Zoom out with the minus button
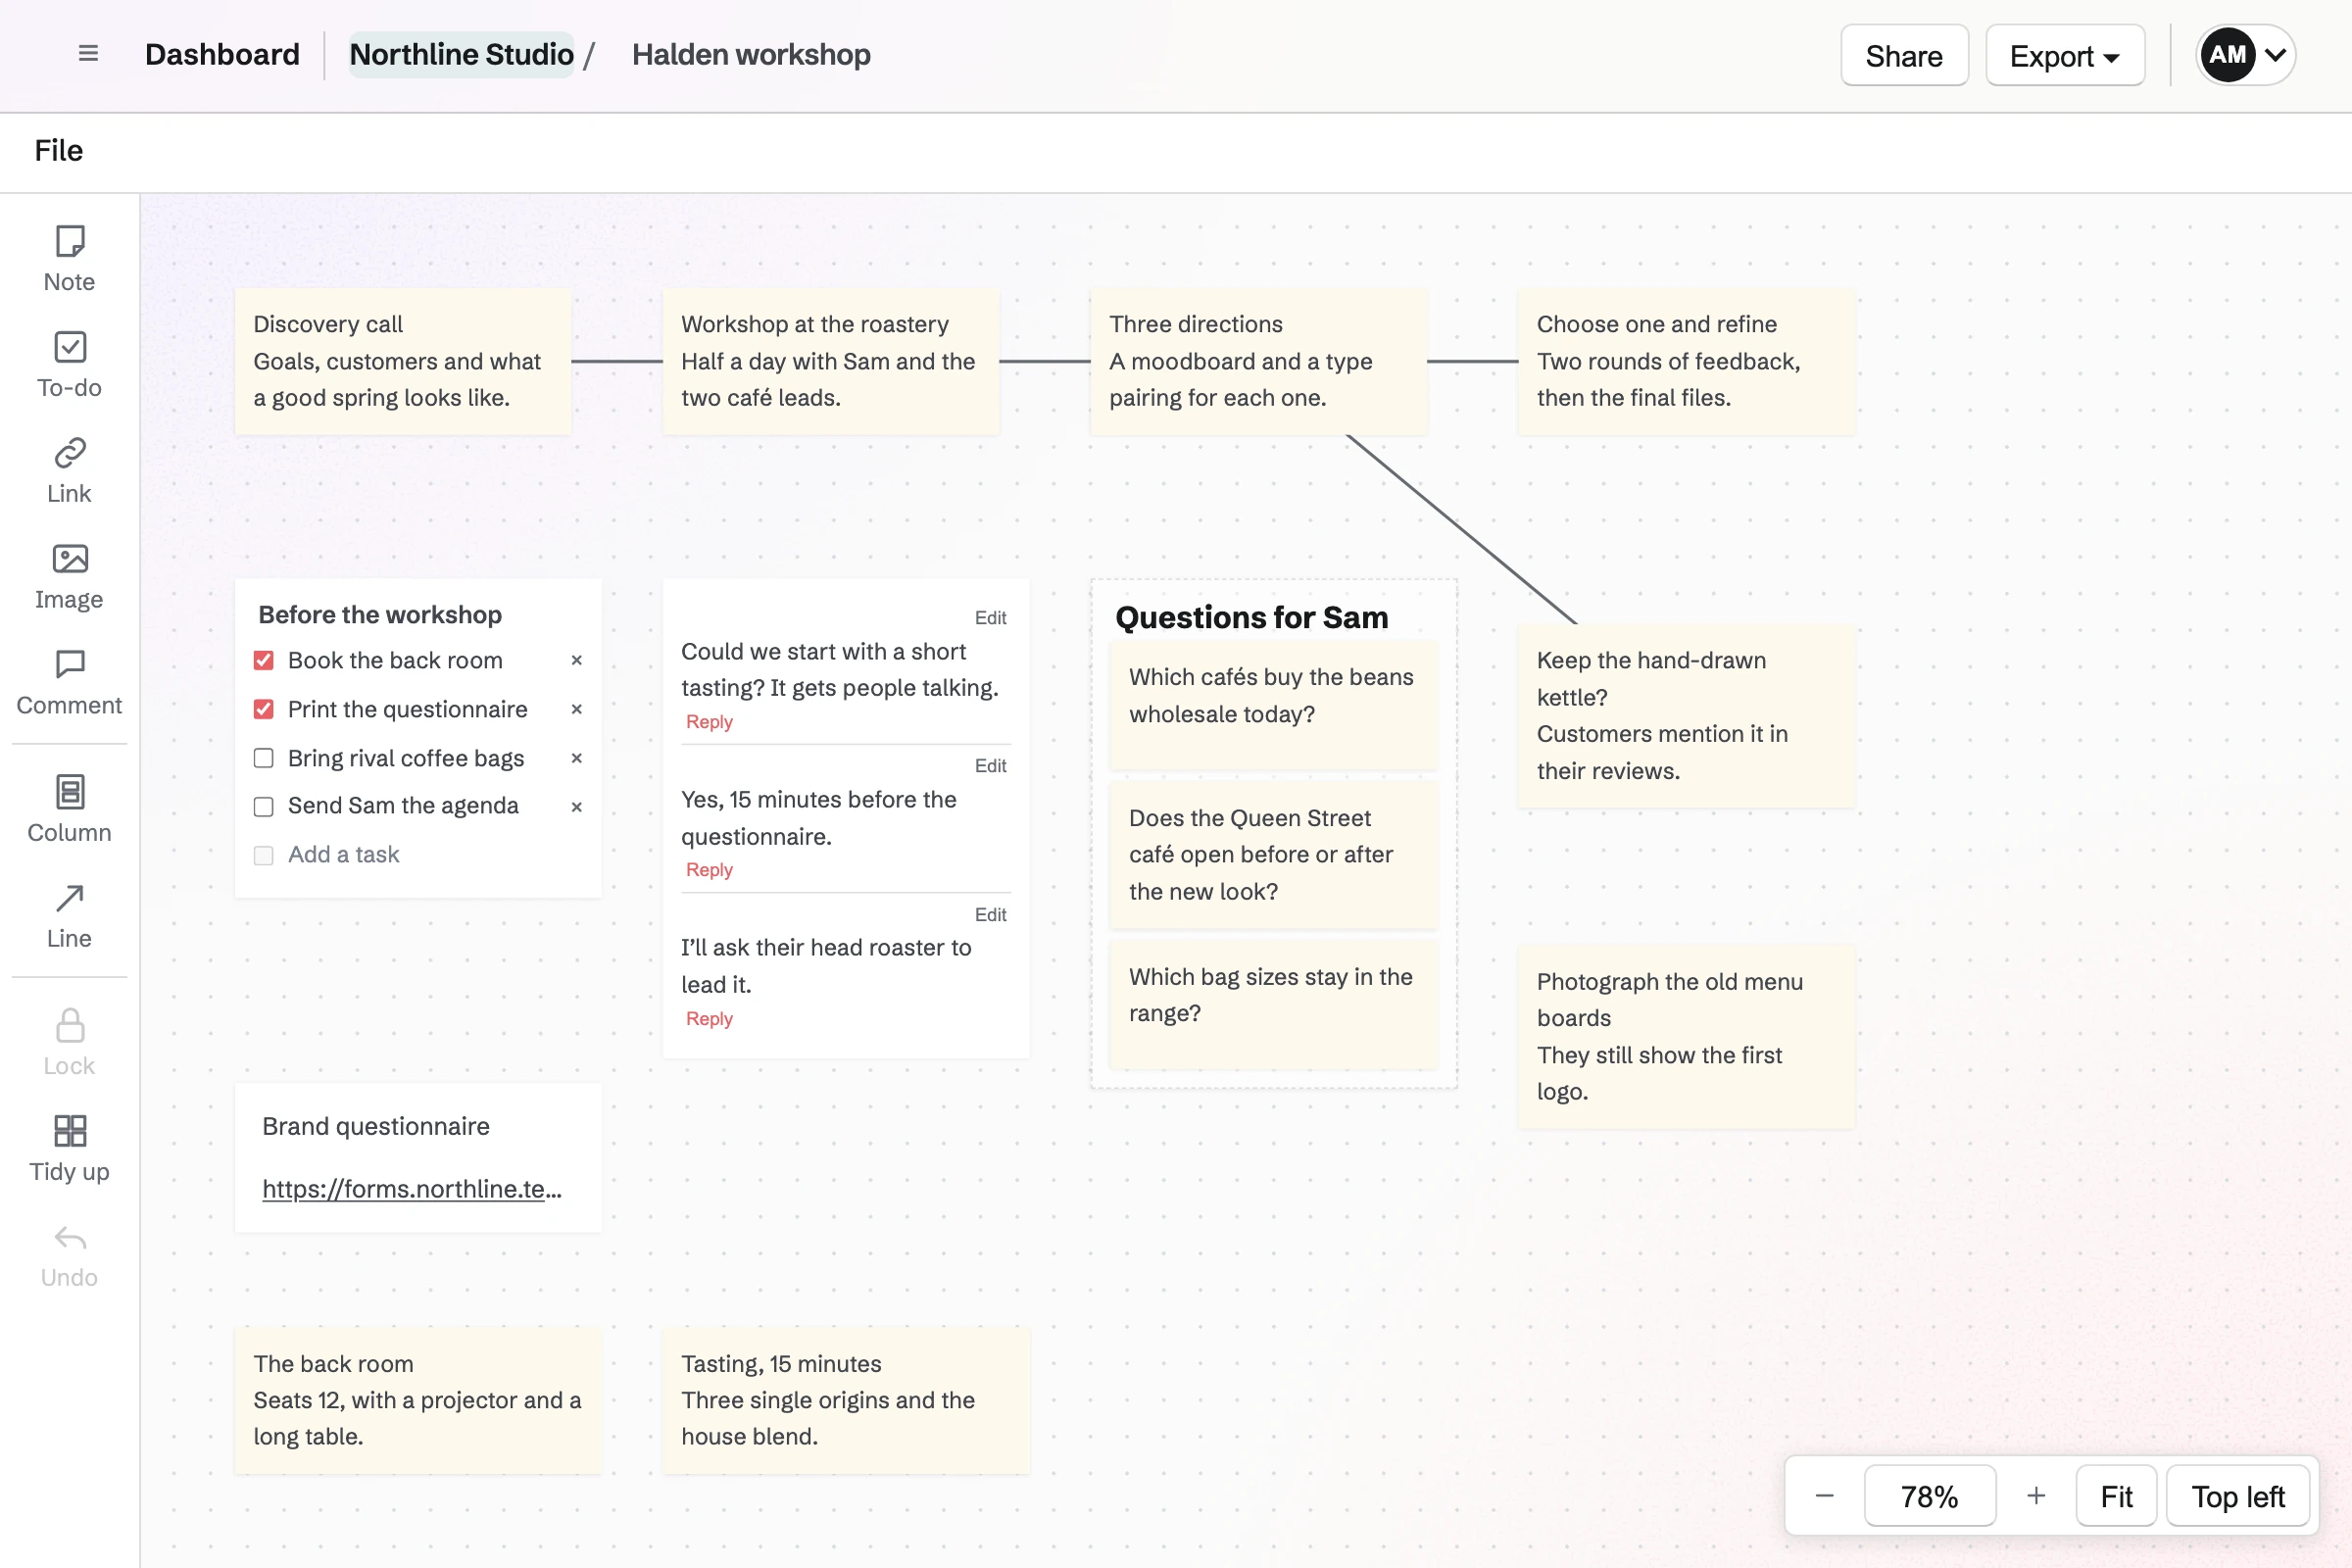This screenshot has width=2352, height=1568. [1824, 1496]
